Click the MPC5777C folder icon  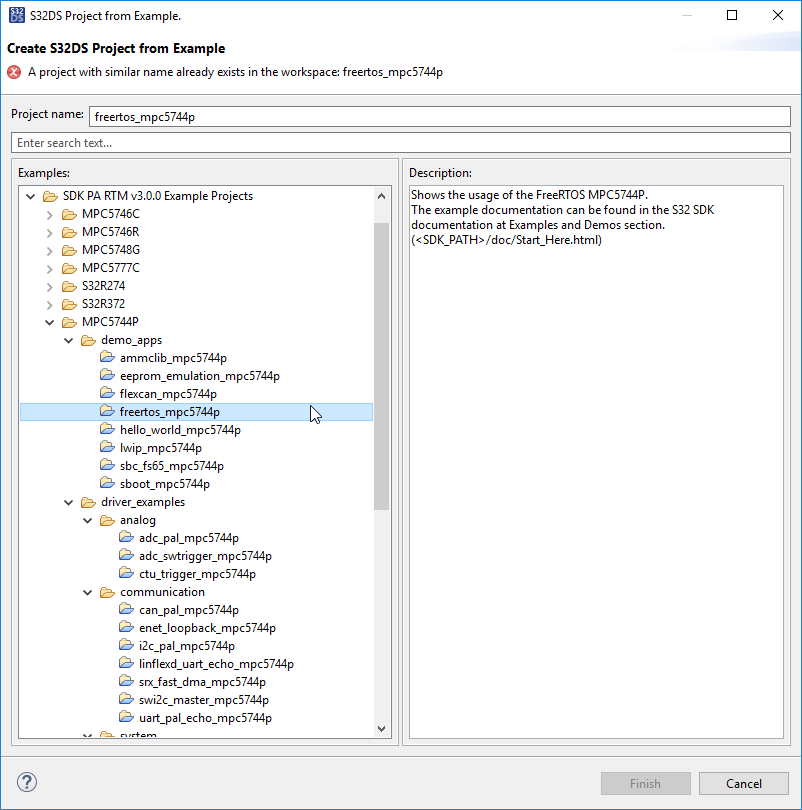coord(69,269)
